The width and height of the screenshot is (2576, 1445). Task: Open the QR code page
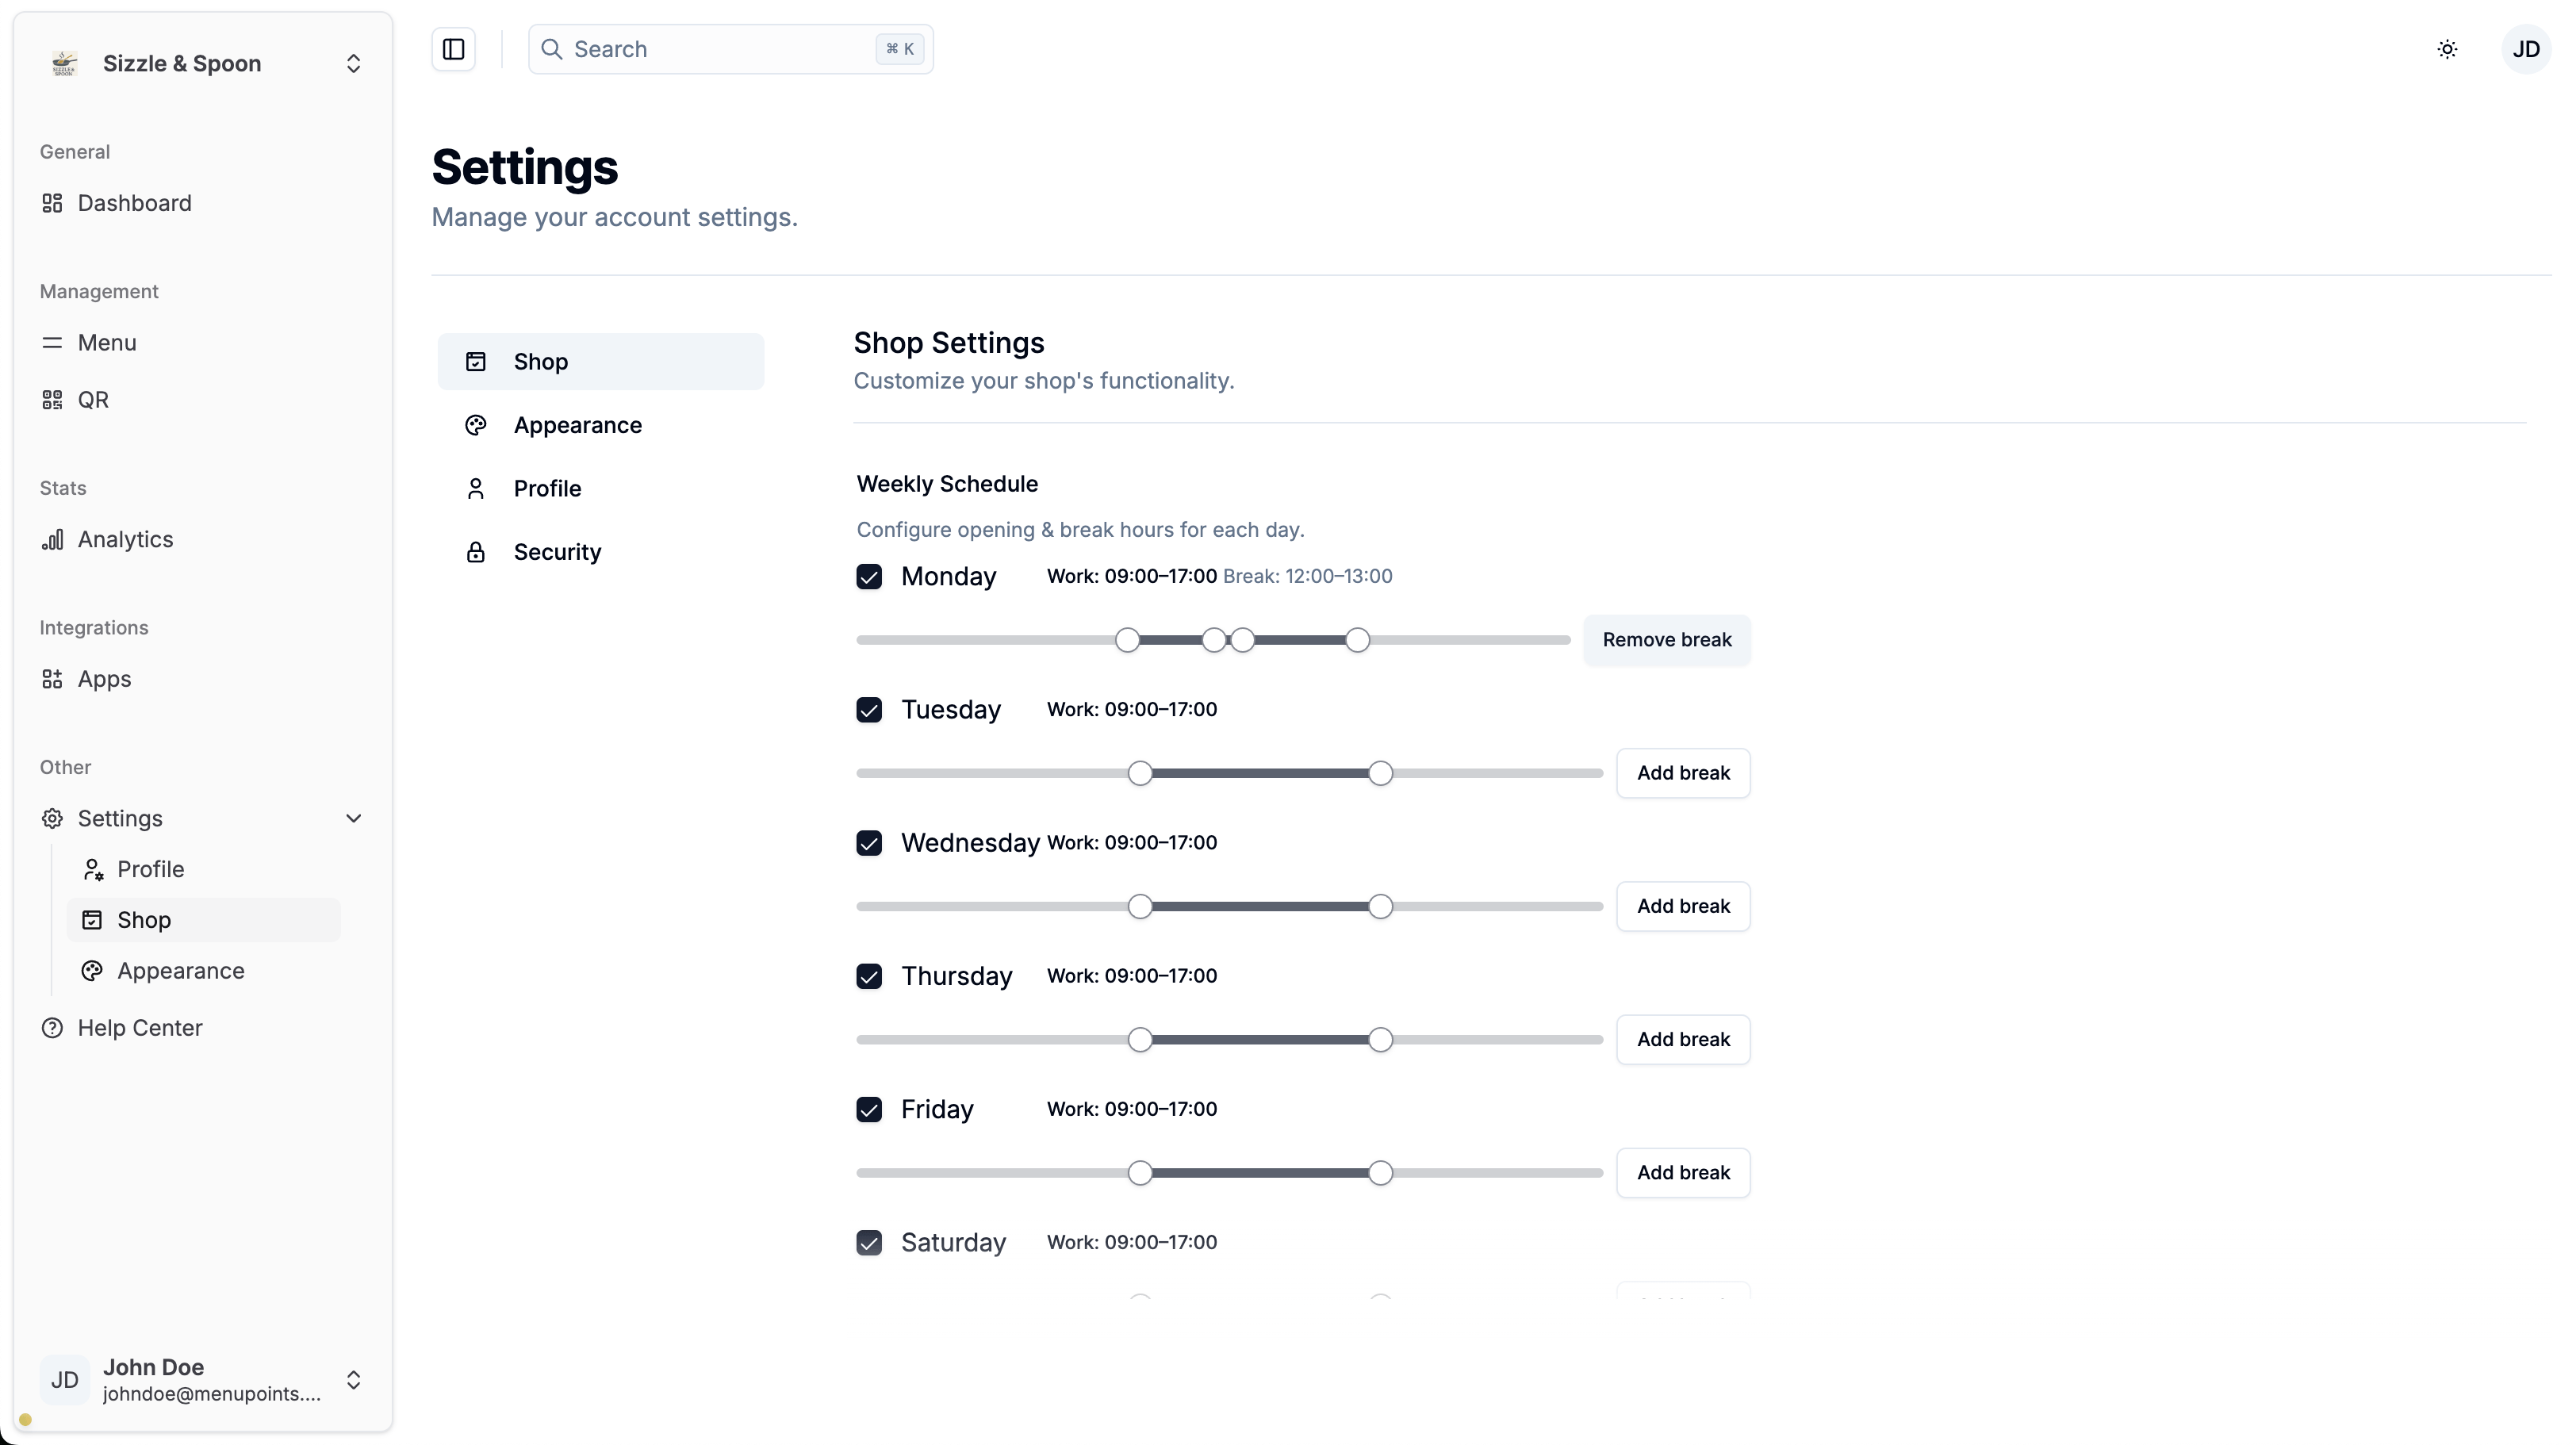point(93,400)
